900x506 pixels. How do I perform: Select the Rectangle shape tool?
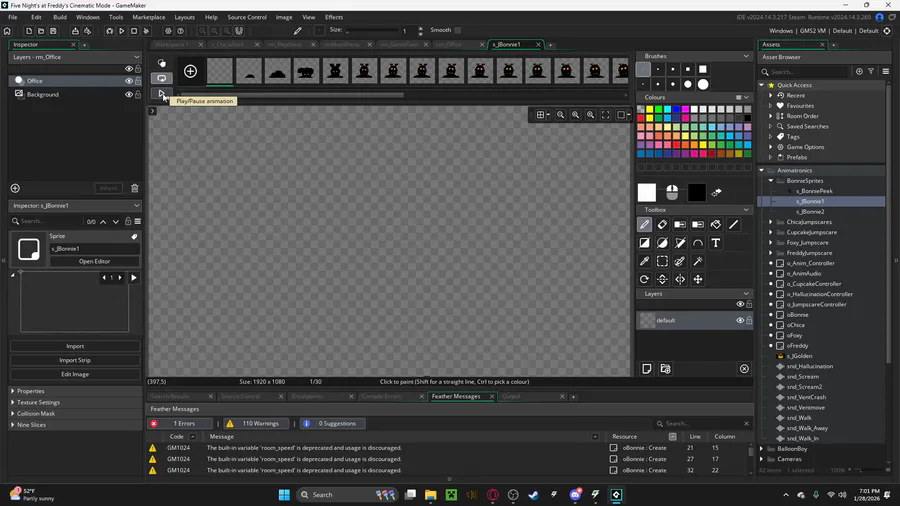click(644, 243)
